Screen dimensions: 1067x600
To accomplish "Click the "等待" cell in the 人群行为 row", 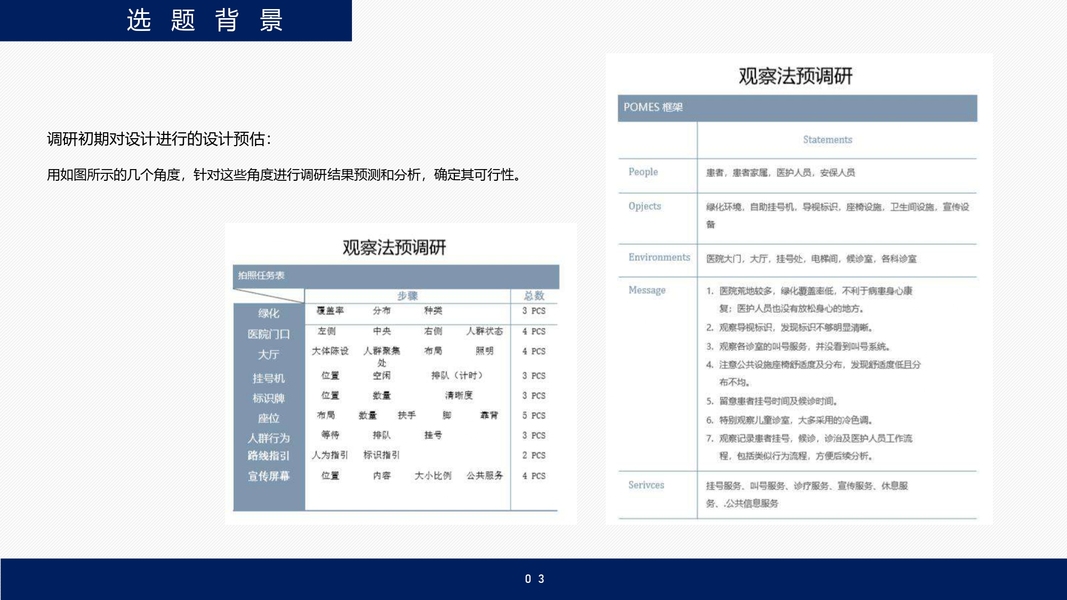I will pyautogui.click(x=330, y=435).
